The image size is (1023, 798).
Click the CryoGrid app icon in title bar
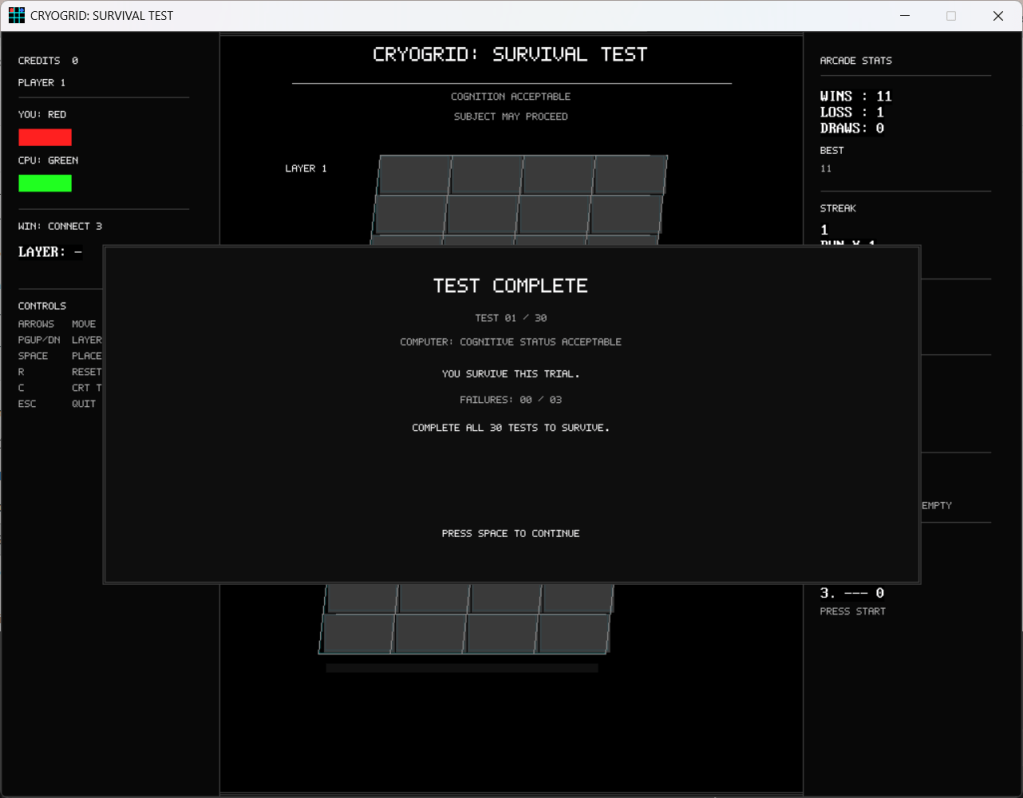[x=16, y=15]
